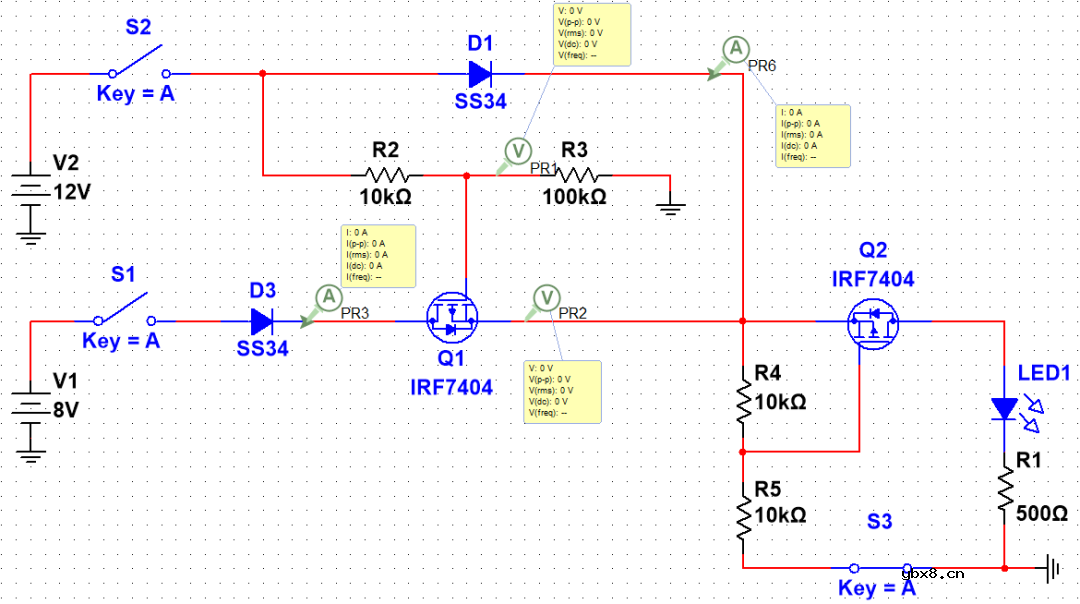Image resolution: width=1080 pixels, height=604 pixels.
Task: Select resistor R4 10kΩ
Action: [x=743, y=402]
